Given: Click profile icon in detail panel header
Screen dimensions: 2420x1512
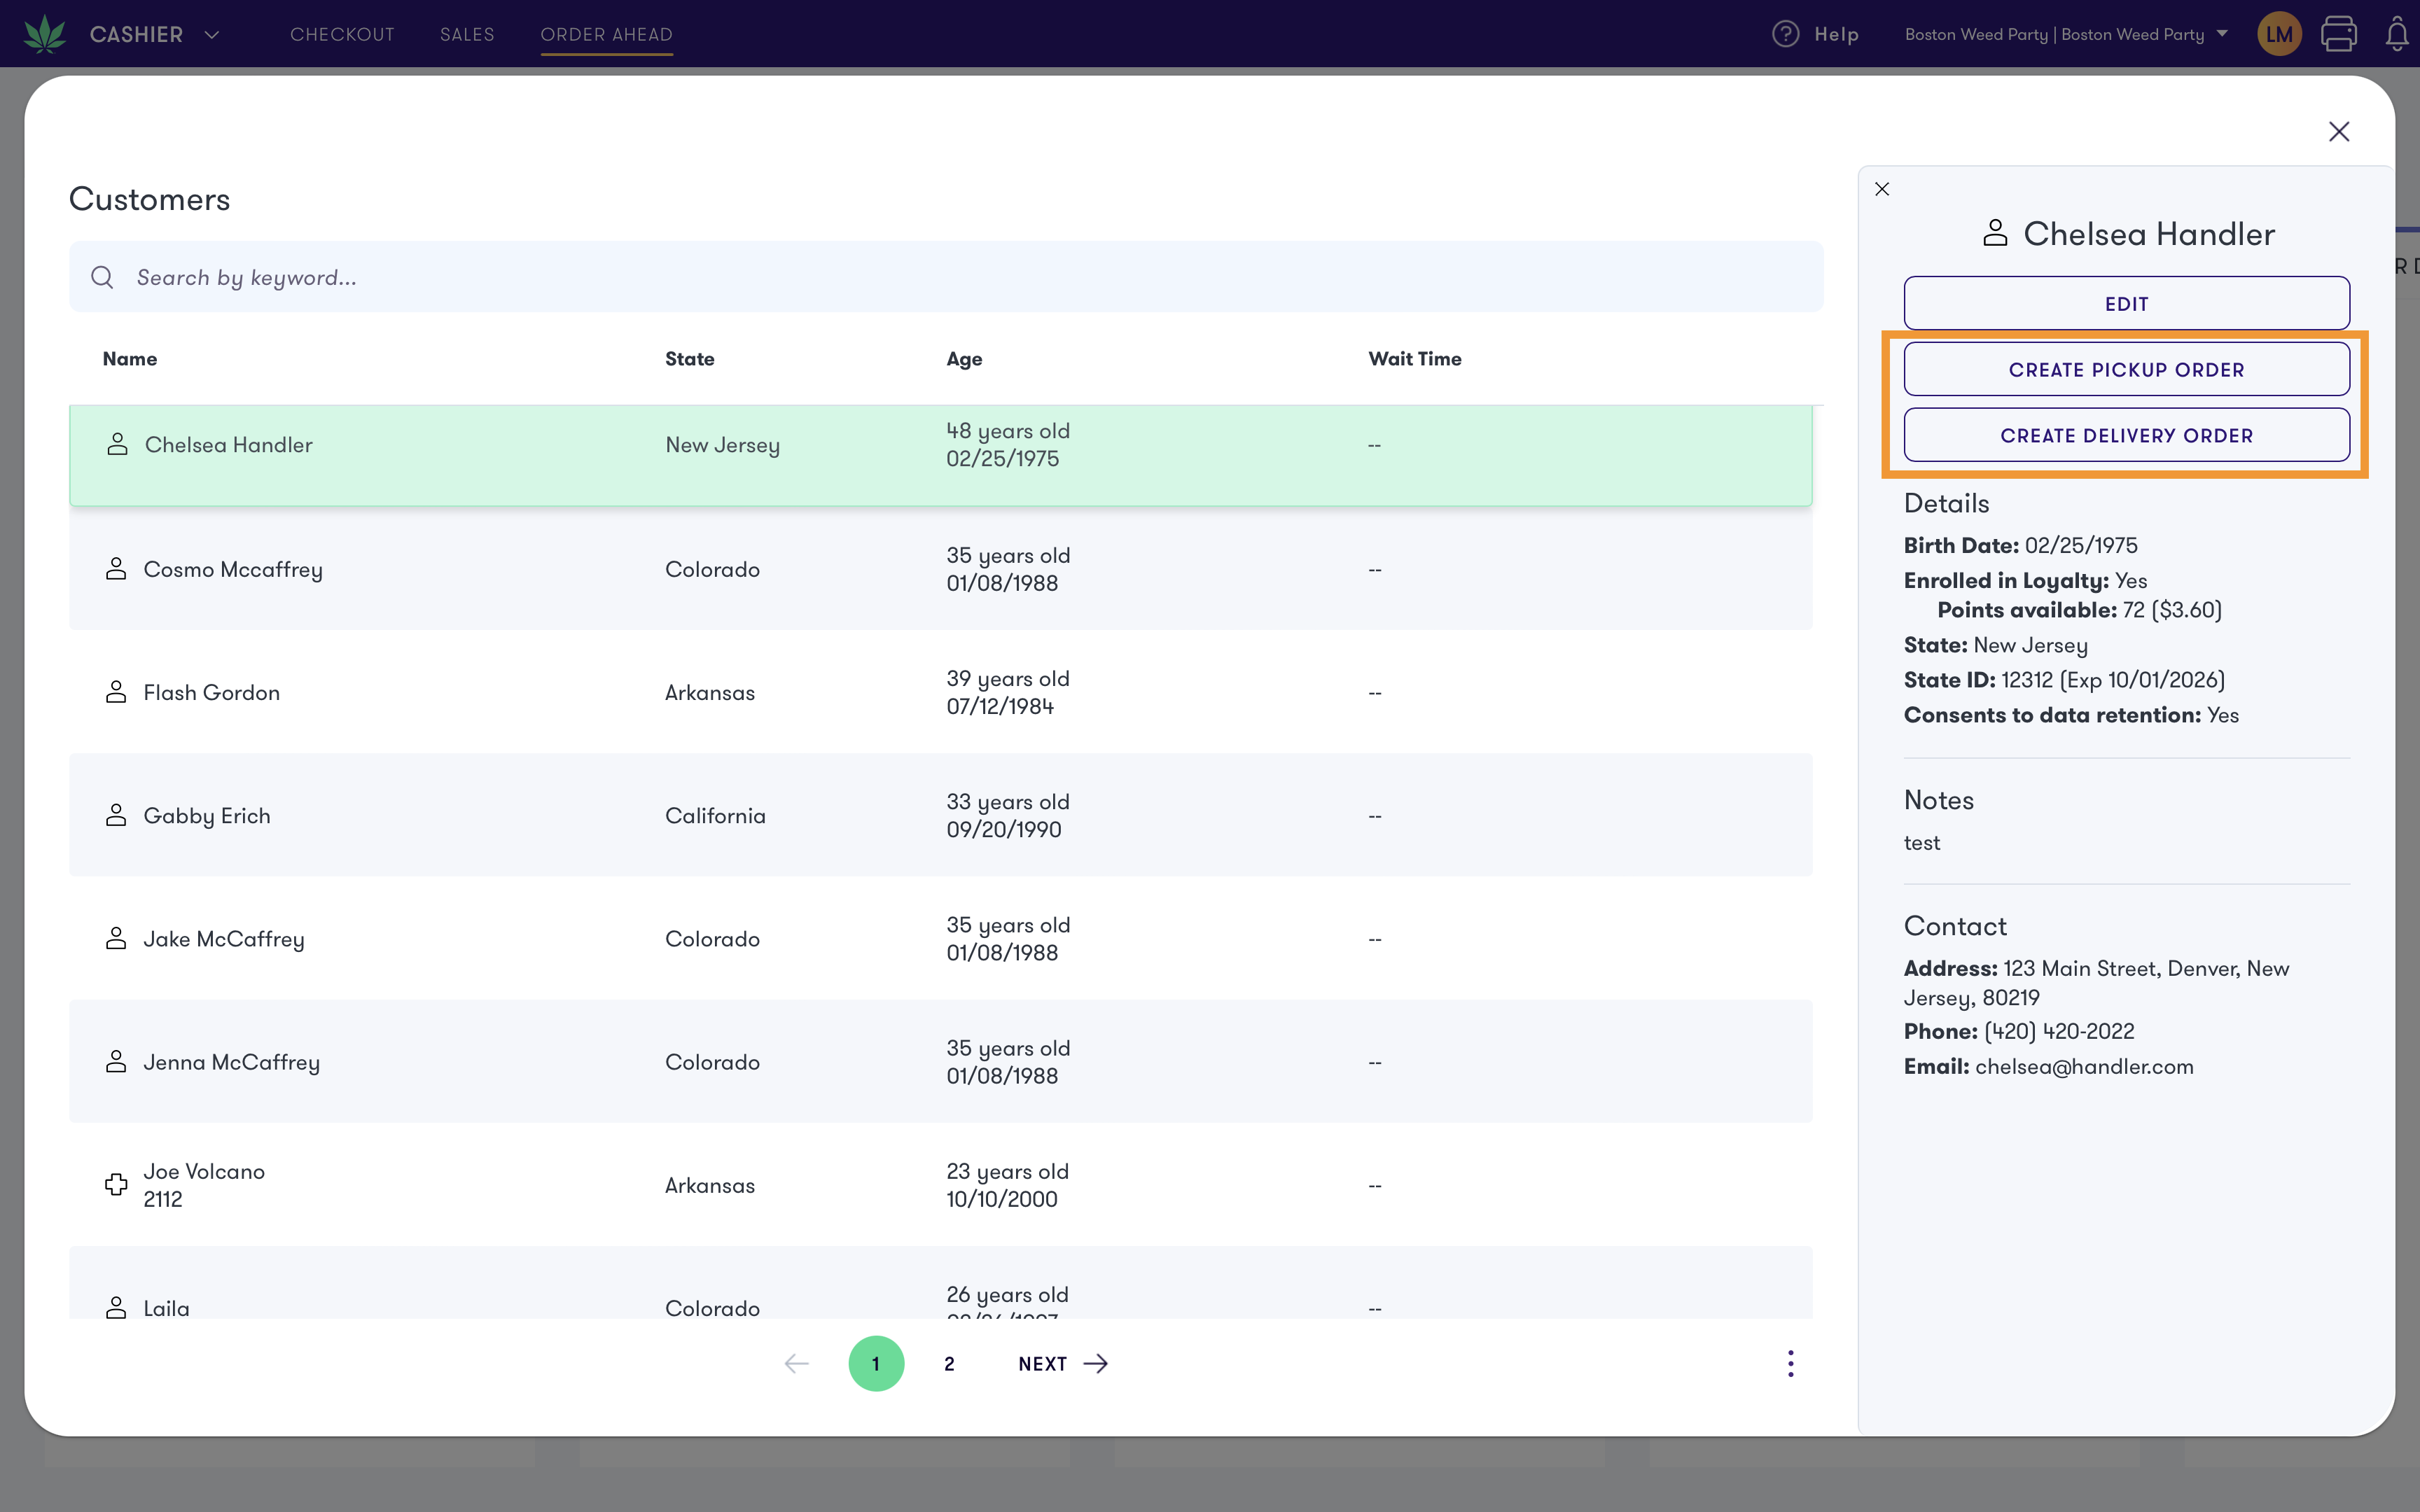Looking at the screenshot, I should click(1995, 233).
